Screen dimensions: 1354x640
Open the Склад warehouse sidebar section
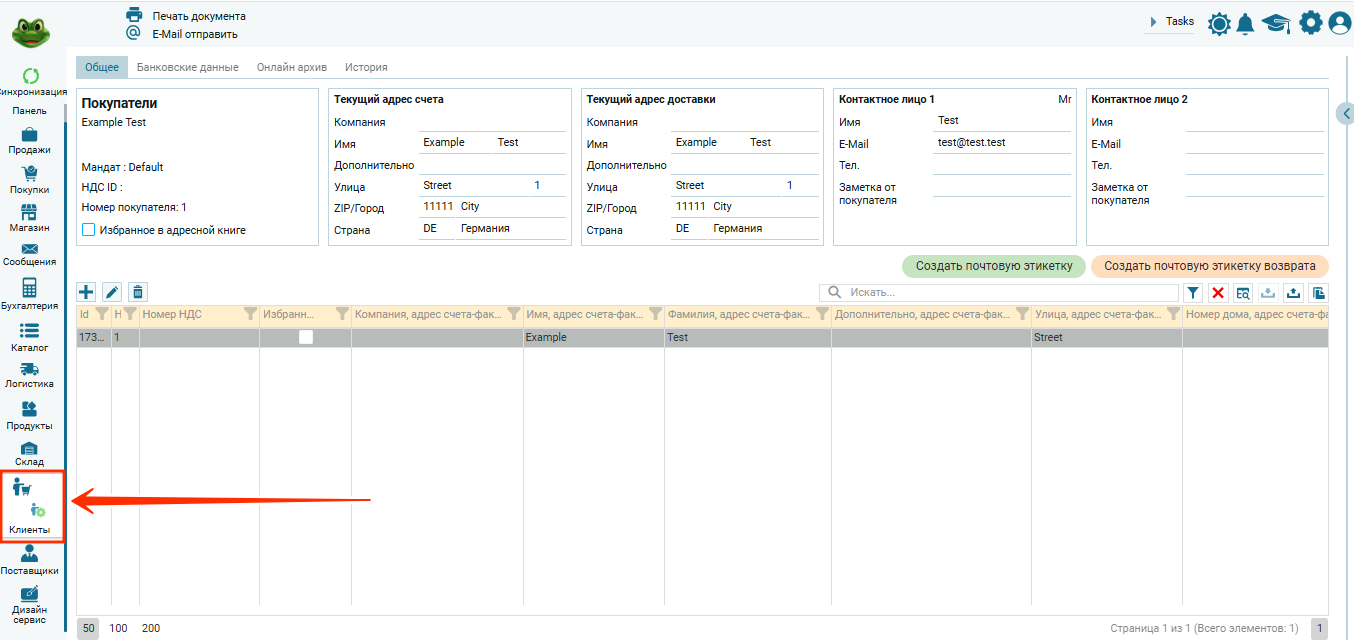29,454
